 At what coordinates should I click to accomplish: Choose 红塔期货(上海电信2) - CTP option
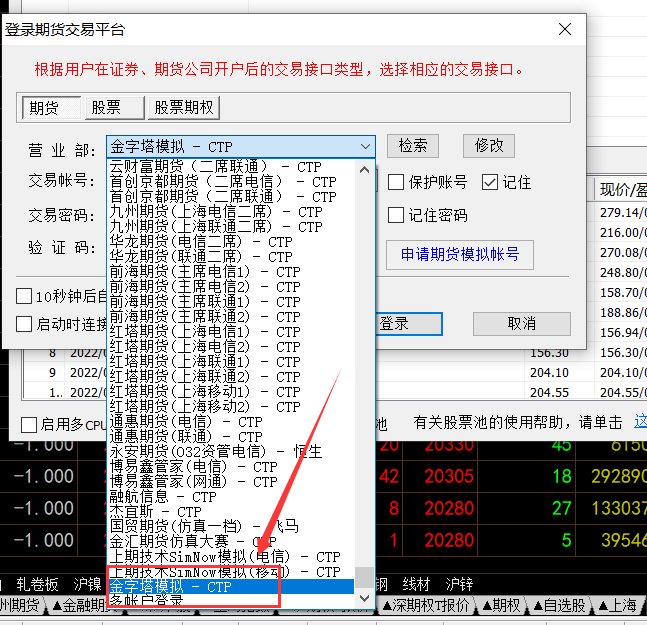(x=230, y=347)
